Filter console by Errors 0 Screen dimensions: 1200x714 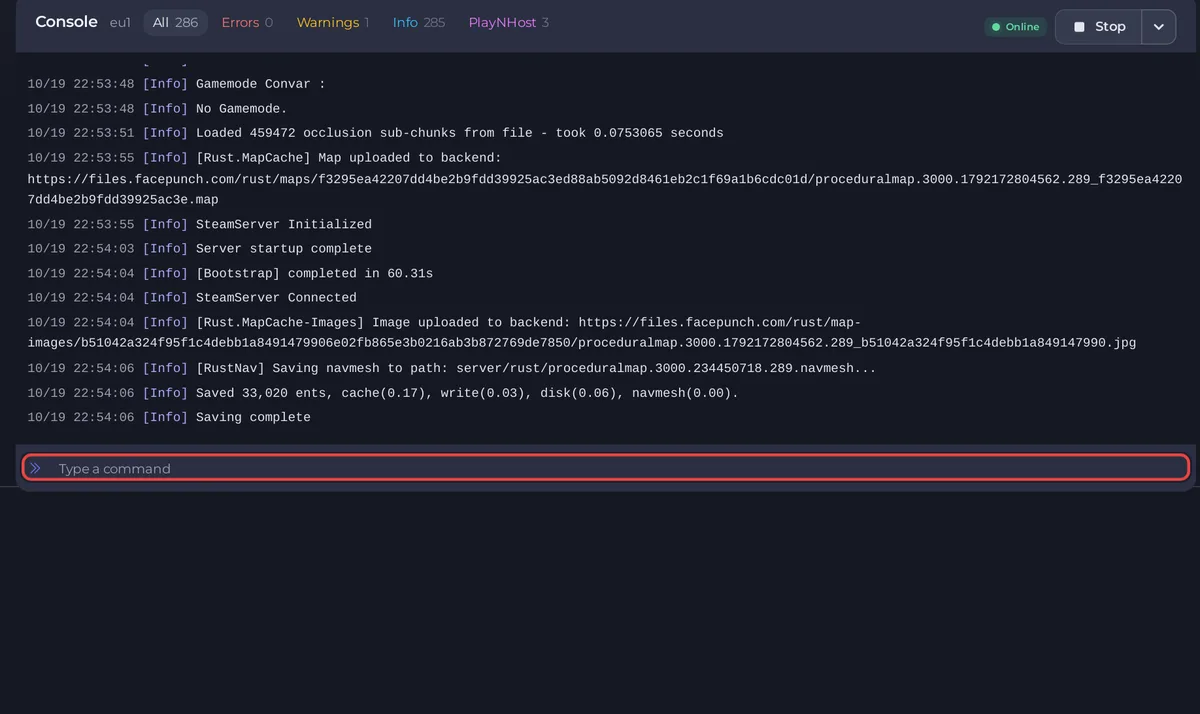coord(247,23)
